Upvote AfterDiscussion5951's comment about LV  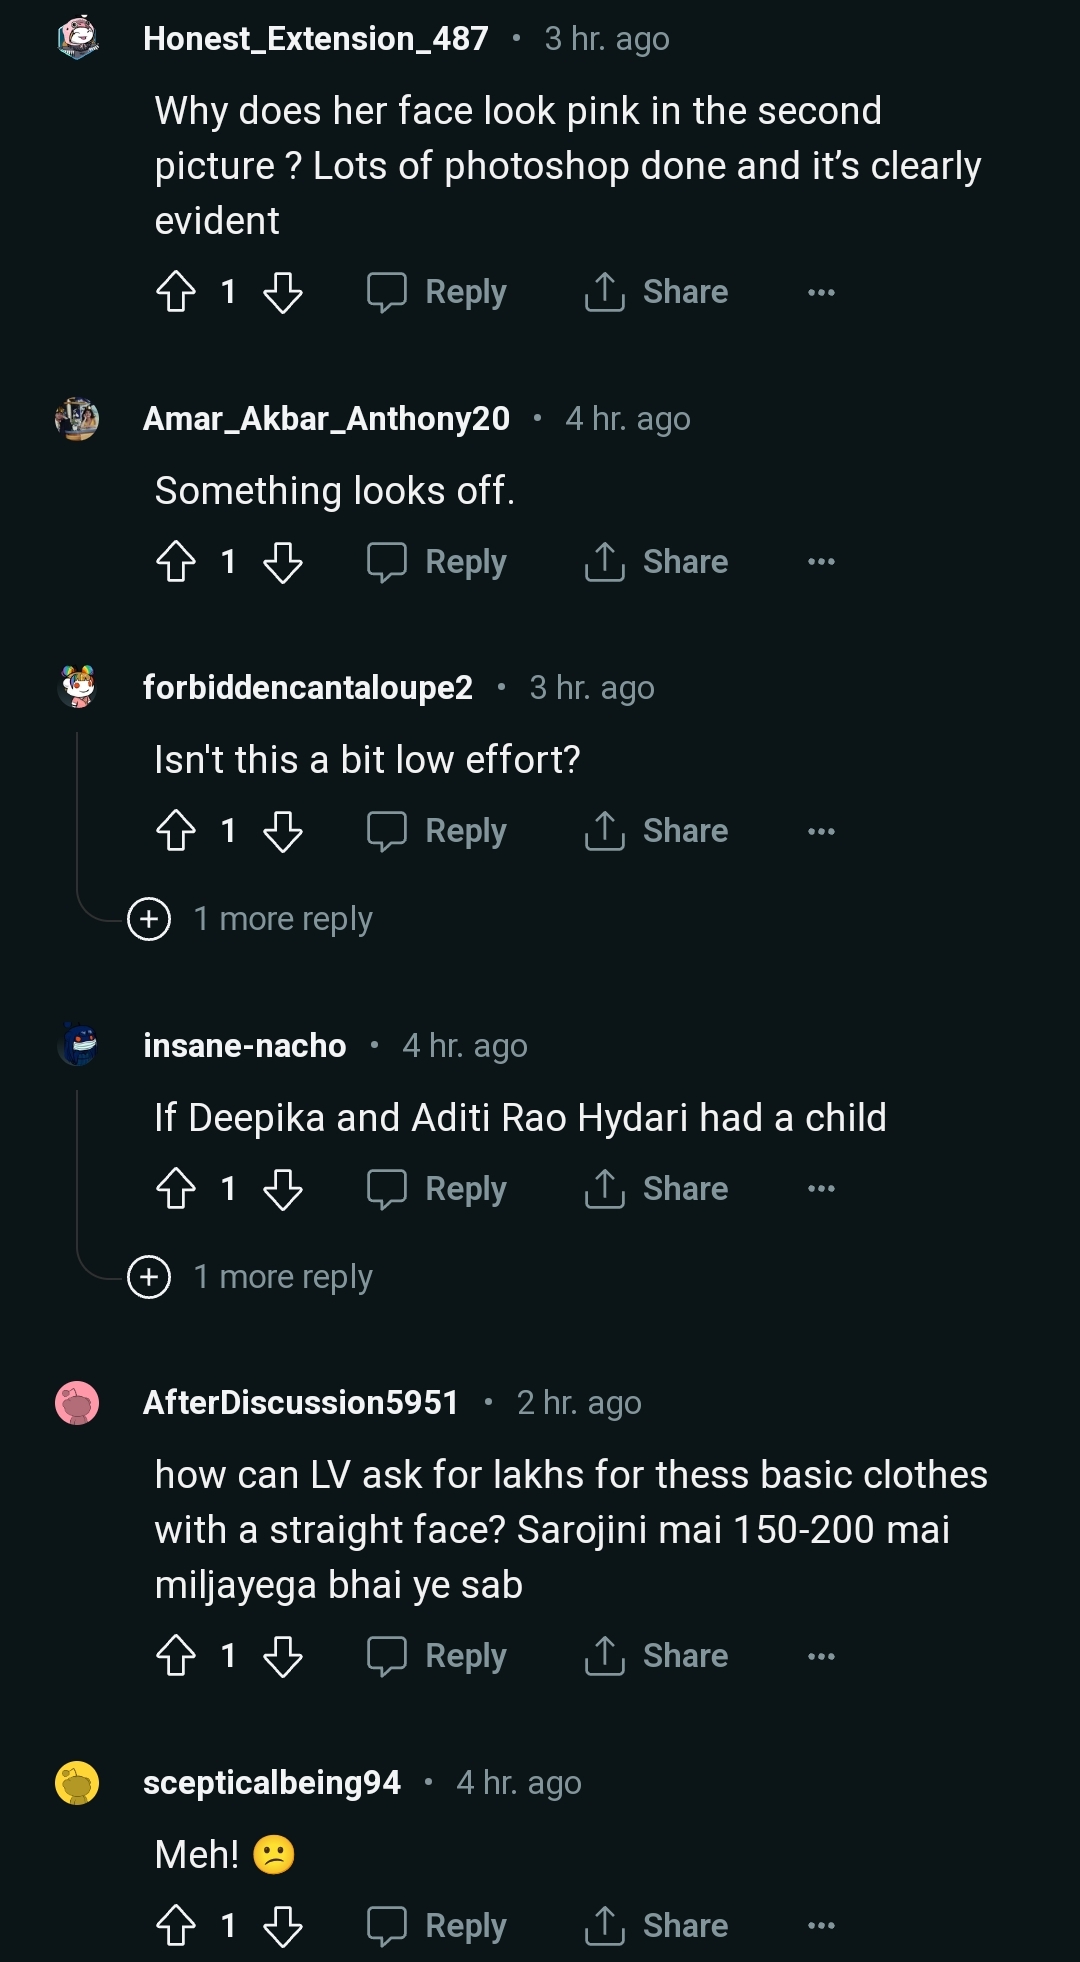176,1656
